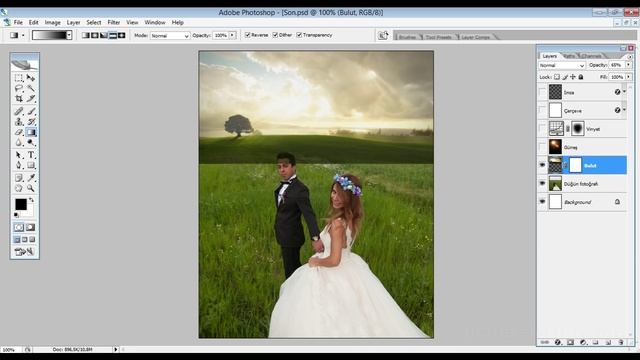Select the Crop tool
Screen dimensions: 640x360
coord(19,98)
